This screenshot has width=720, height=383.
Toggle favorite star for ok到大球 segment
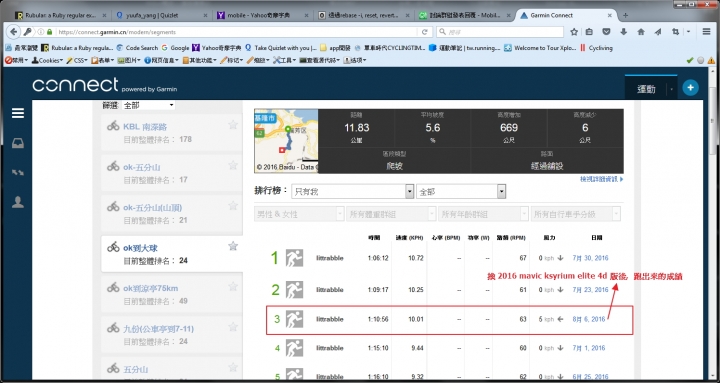(233, 246)
